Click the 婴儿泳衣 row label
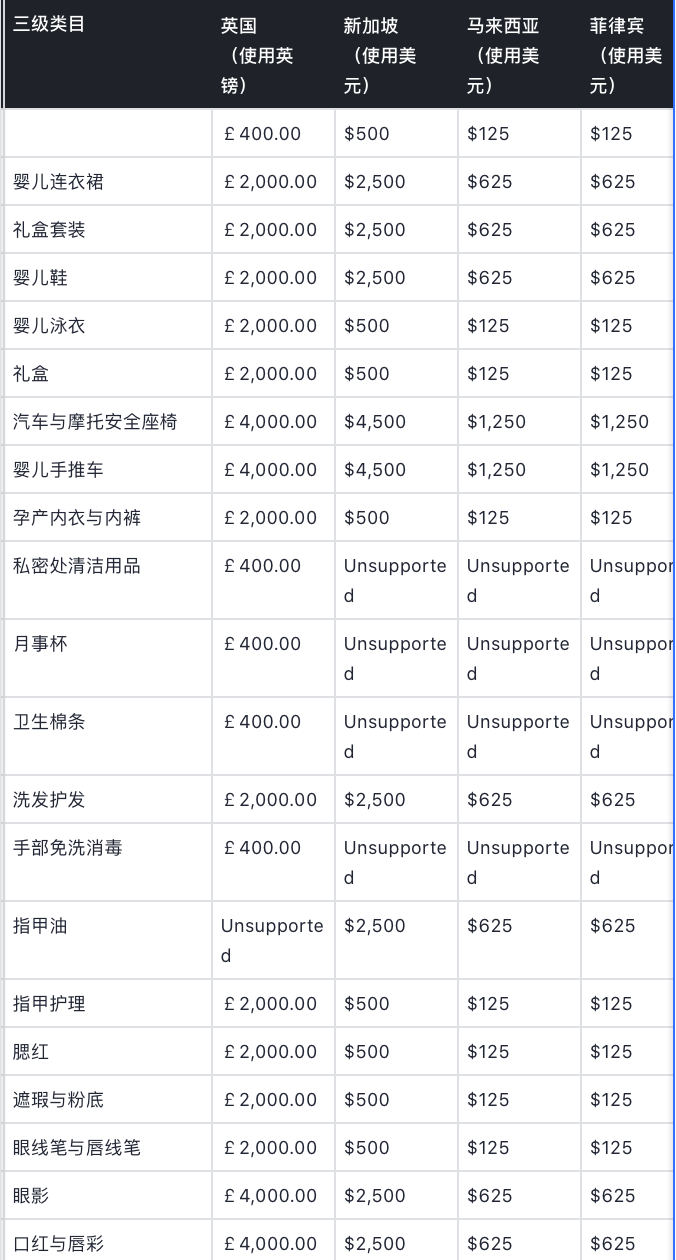Screen dimensions: 676x1260 point(49,326)
